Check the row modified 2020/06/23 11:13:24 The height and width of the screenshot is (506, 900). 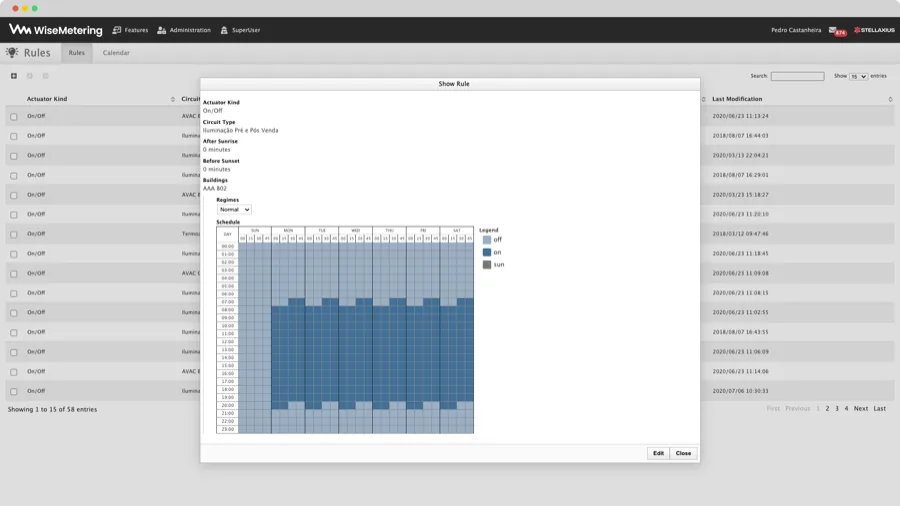[14, 116]
